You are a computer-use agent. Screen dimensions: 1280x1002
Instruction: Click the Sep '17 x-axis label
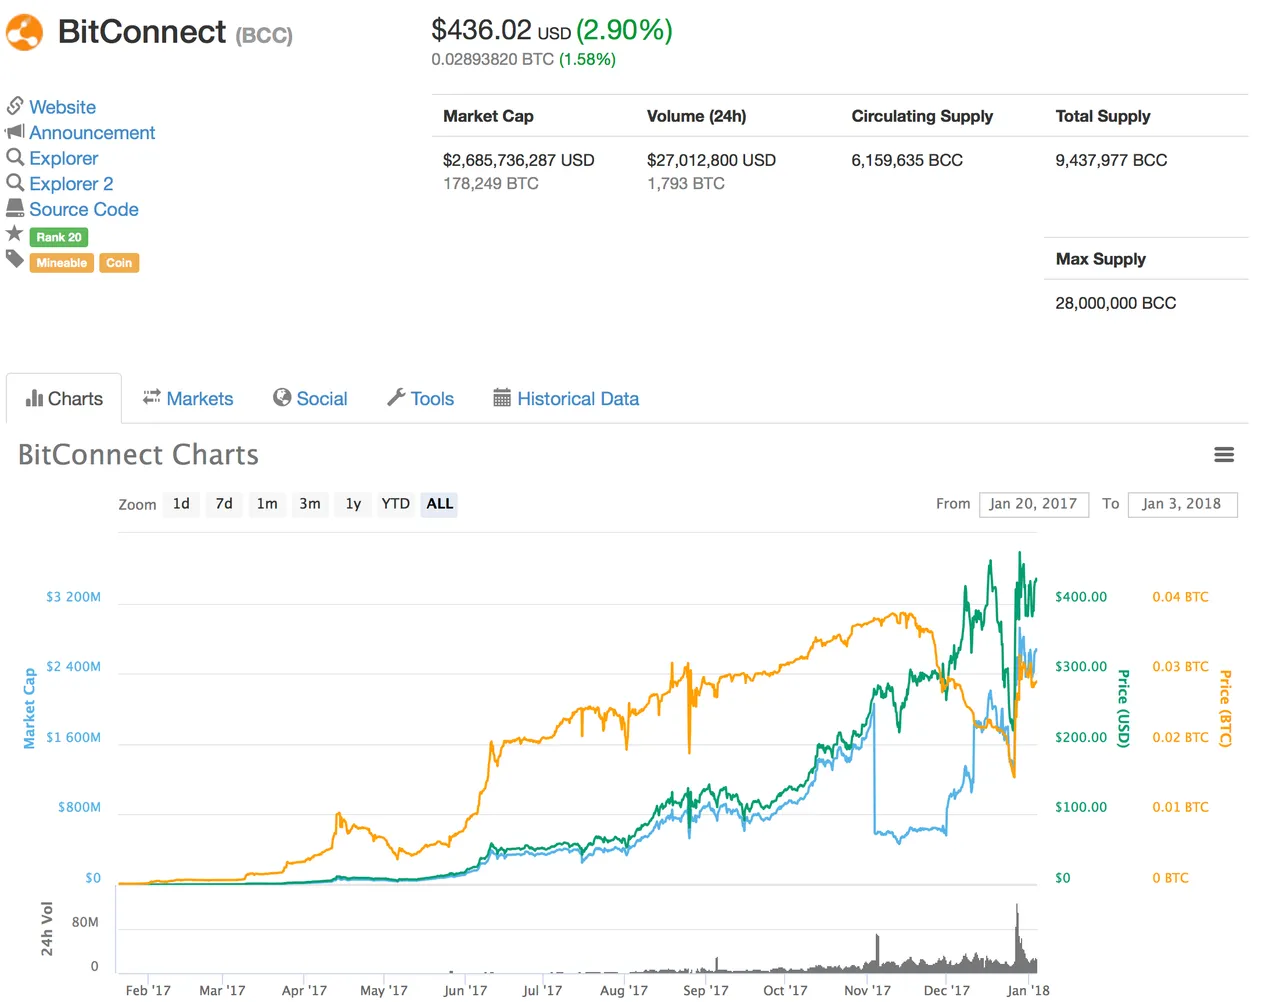706,990
